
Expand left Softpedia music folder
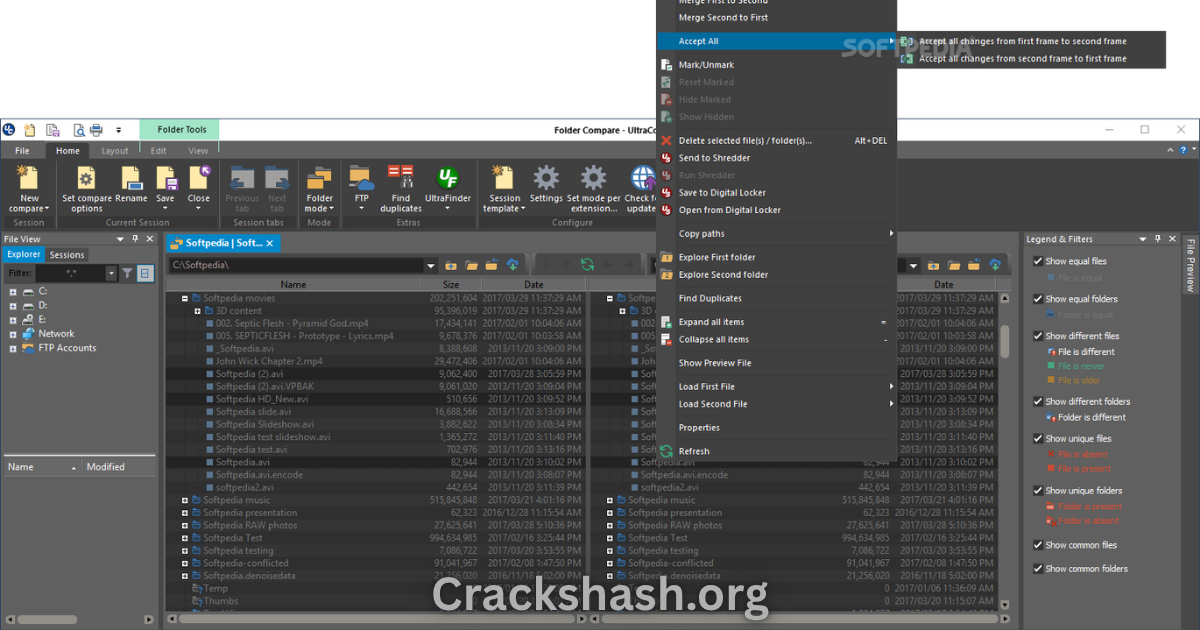point(185,500)
